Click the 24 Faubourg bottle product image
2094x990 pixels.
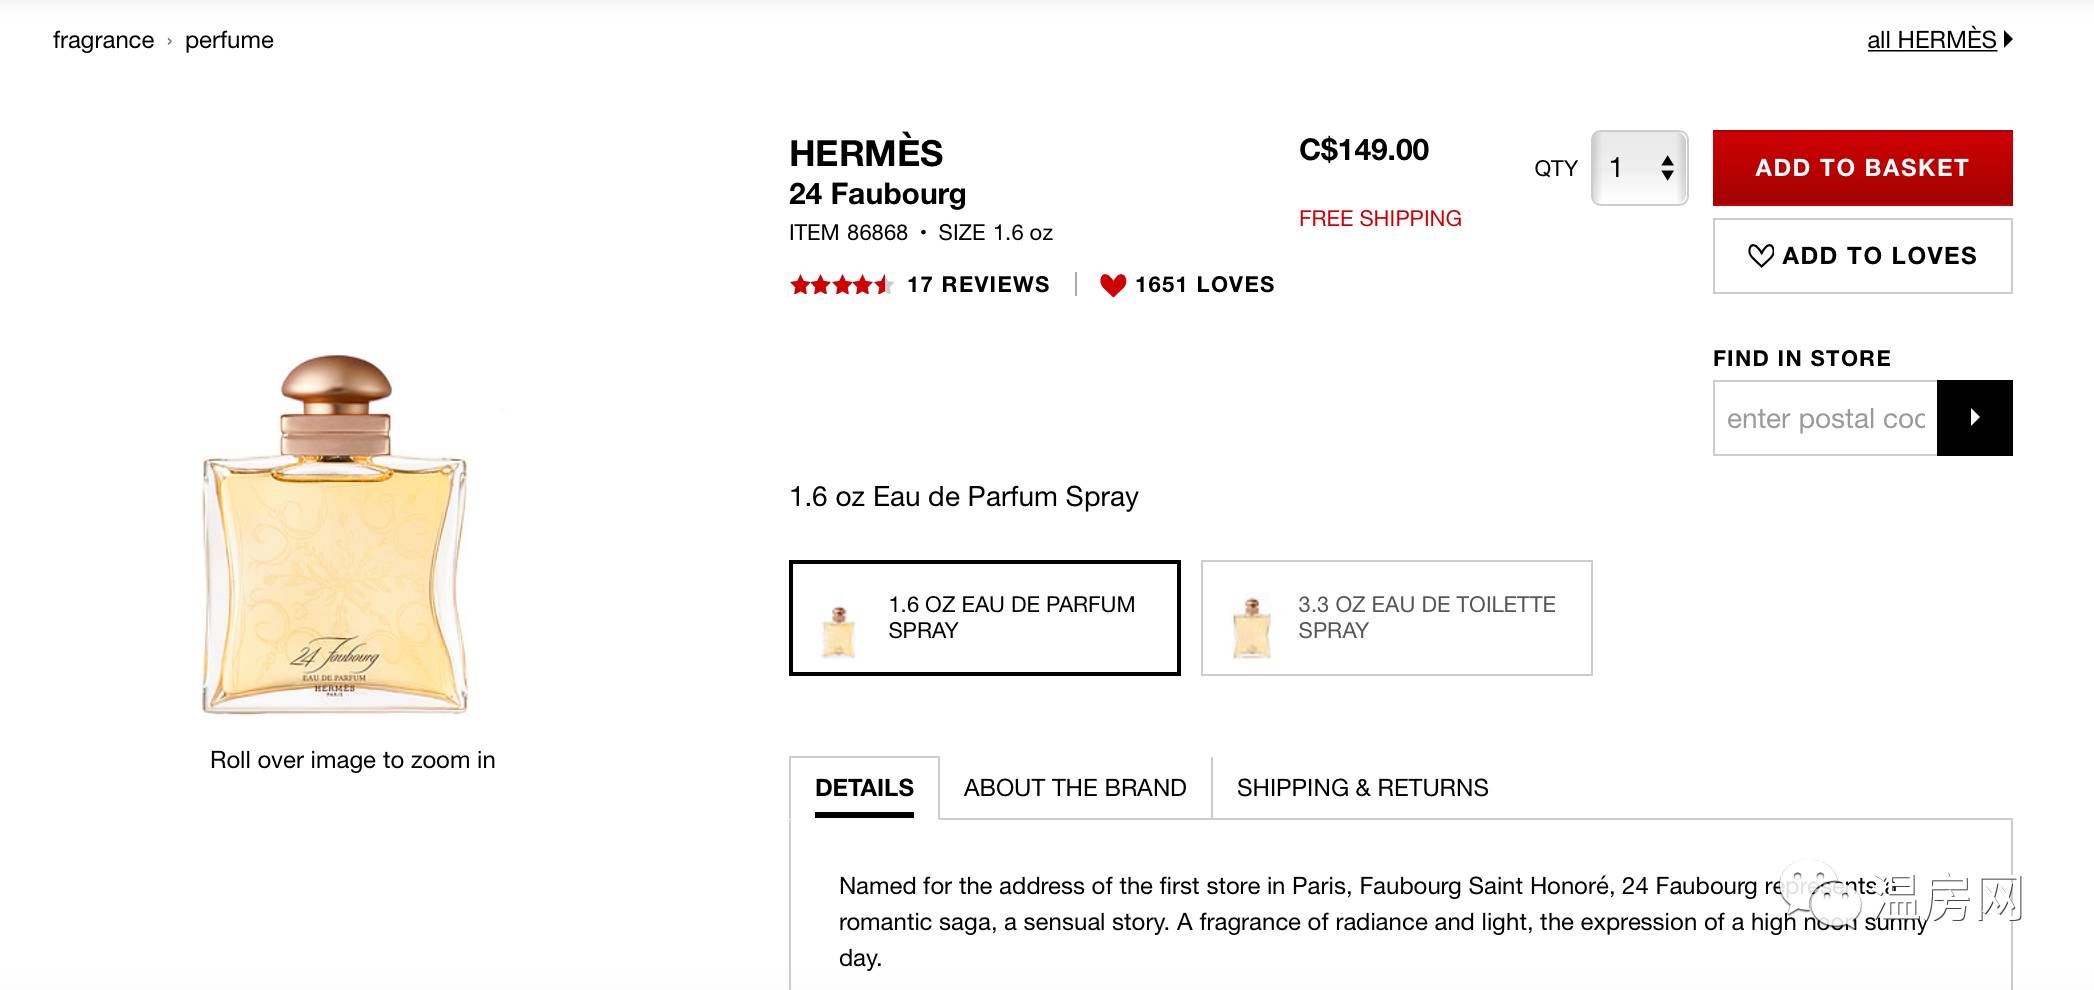(335, 535)
